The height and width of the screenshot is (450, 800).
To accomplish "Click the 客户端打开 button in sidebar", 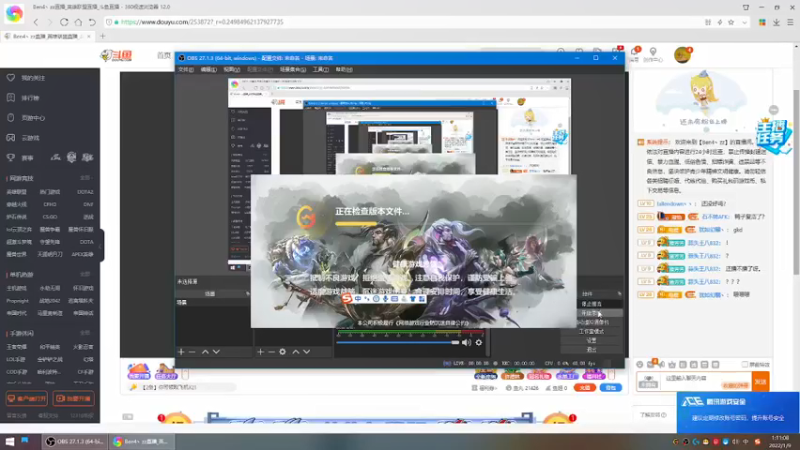I will (x=27, y=398).
